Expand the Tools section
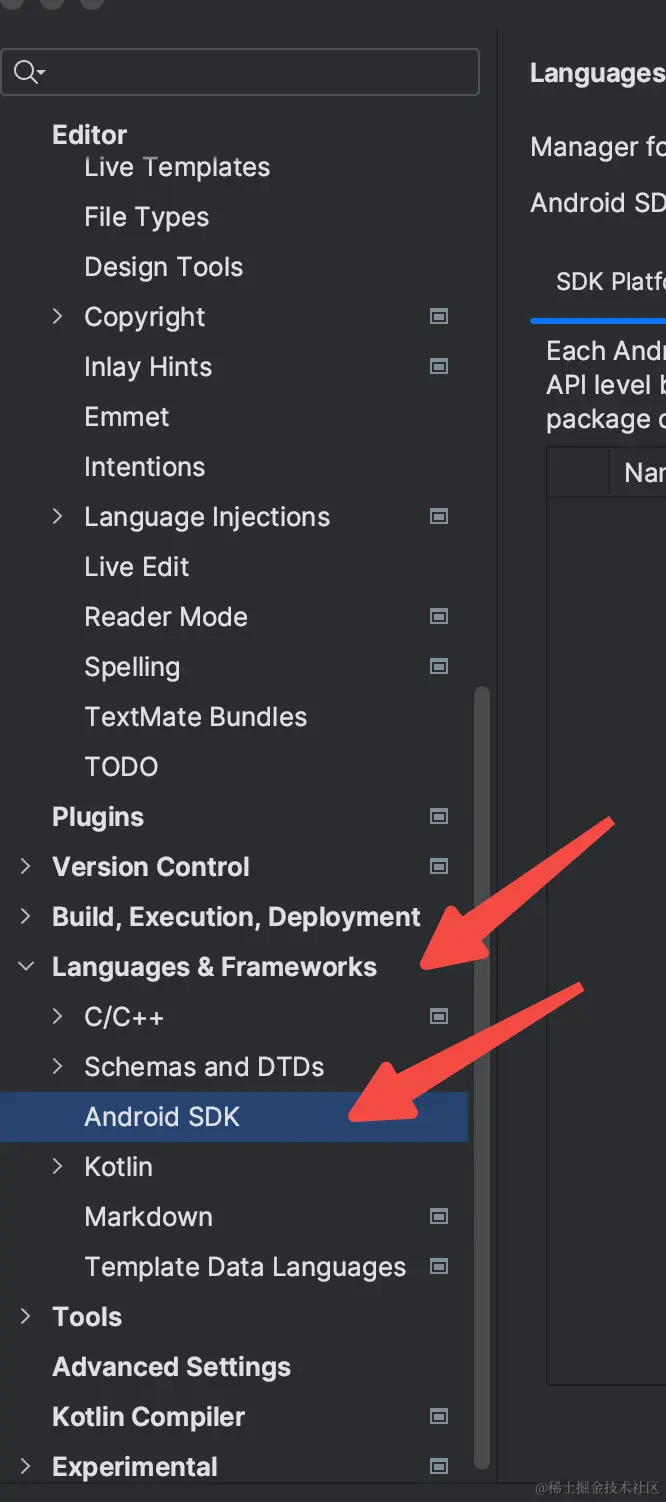666x1502 pixels. tap(26, 1317)
